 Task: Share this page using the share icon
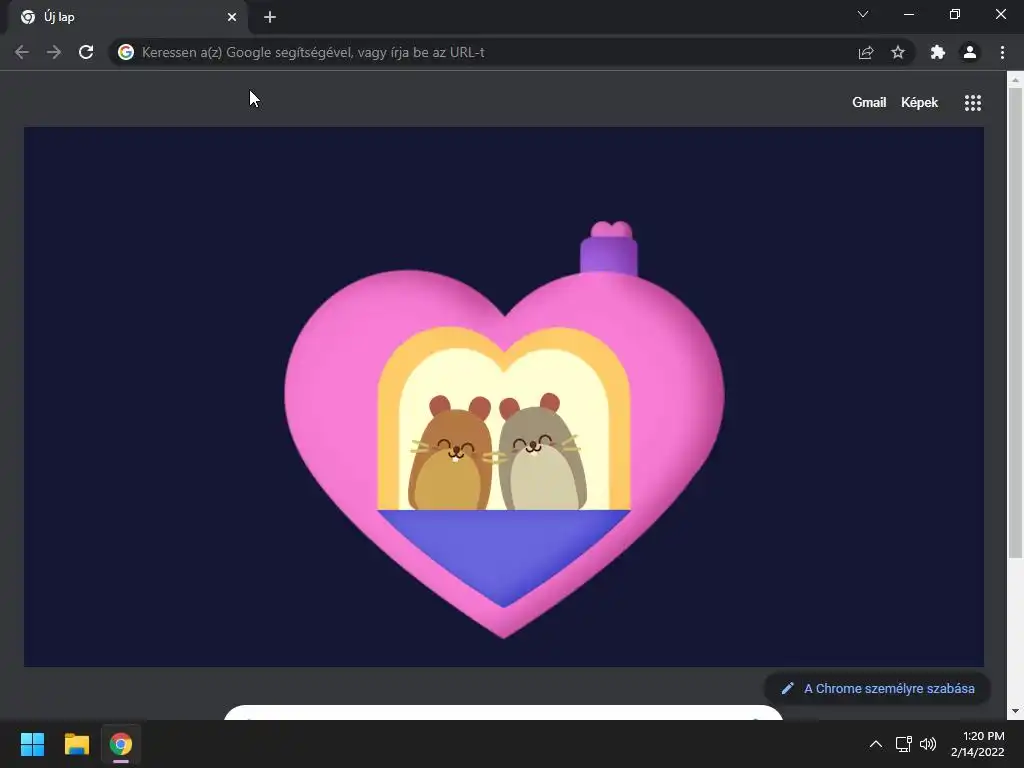pos(866,52)
